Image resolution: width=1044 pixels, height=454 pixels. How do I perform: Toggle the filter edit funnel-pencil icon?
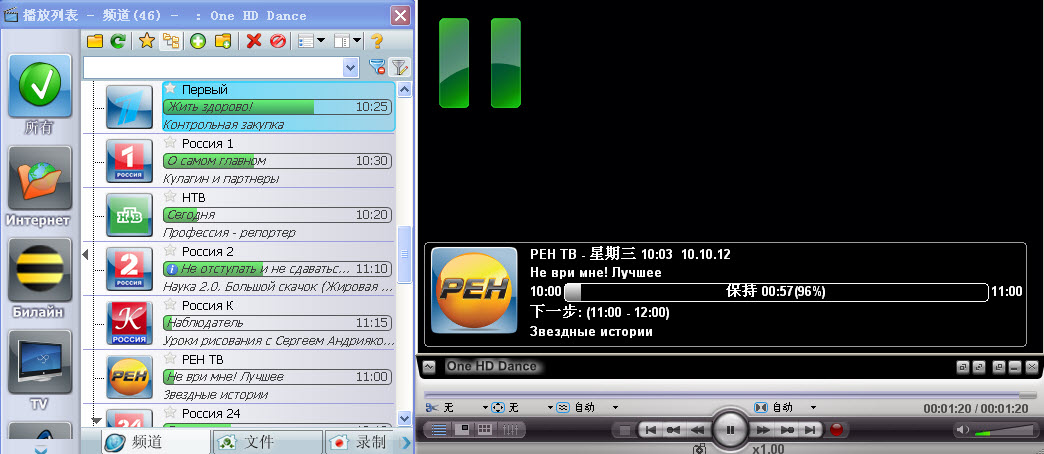pyautogui.click(x=399, y=67)
